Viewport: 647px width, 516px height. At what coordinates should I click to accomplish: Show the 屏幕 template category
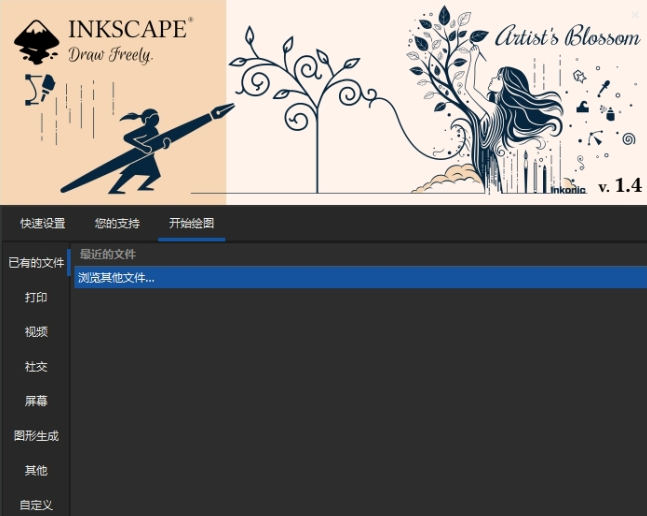36,401
